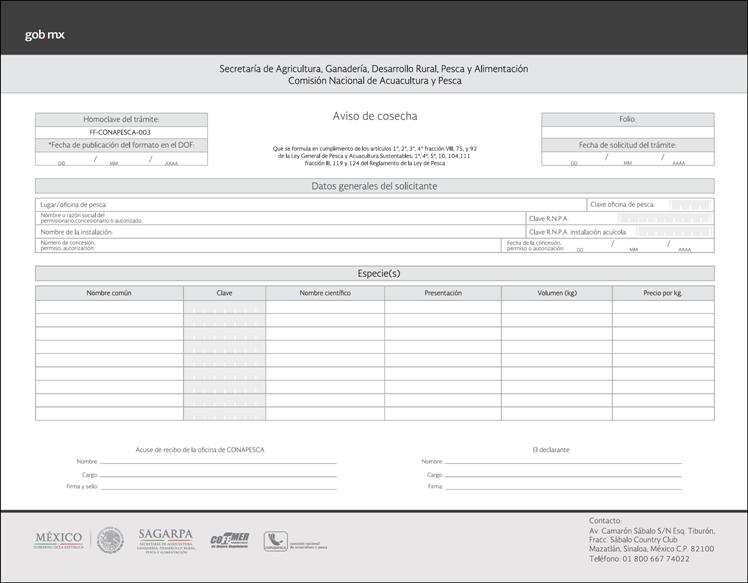Click first row under Nombre científico

click(x=325, y=307)
